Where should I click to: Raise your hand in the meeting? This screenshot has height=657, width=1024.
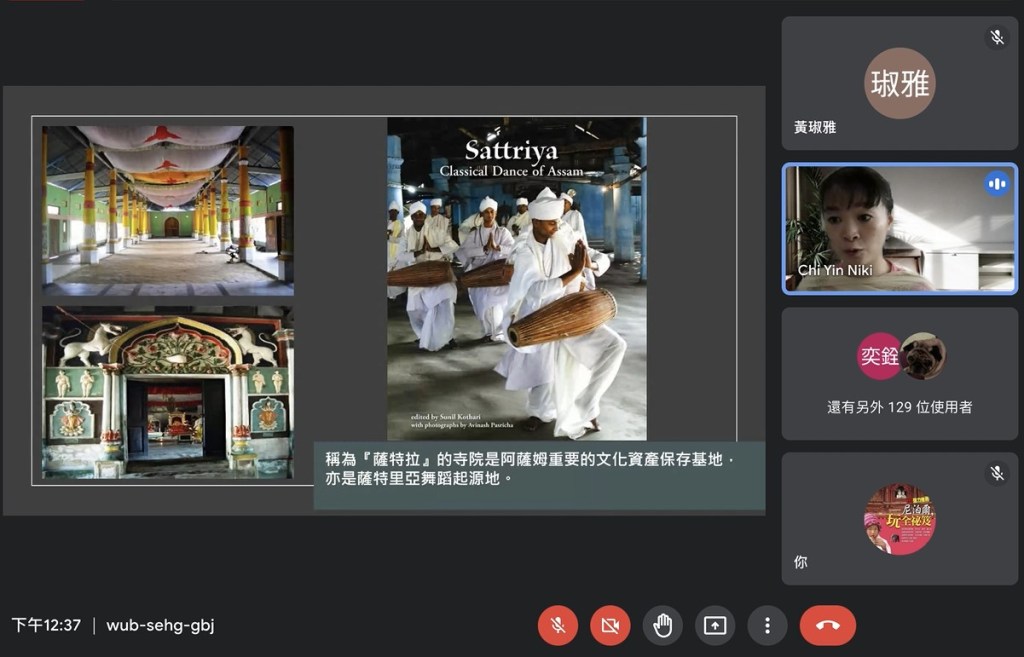click(x=662, y=625)
